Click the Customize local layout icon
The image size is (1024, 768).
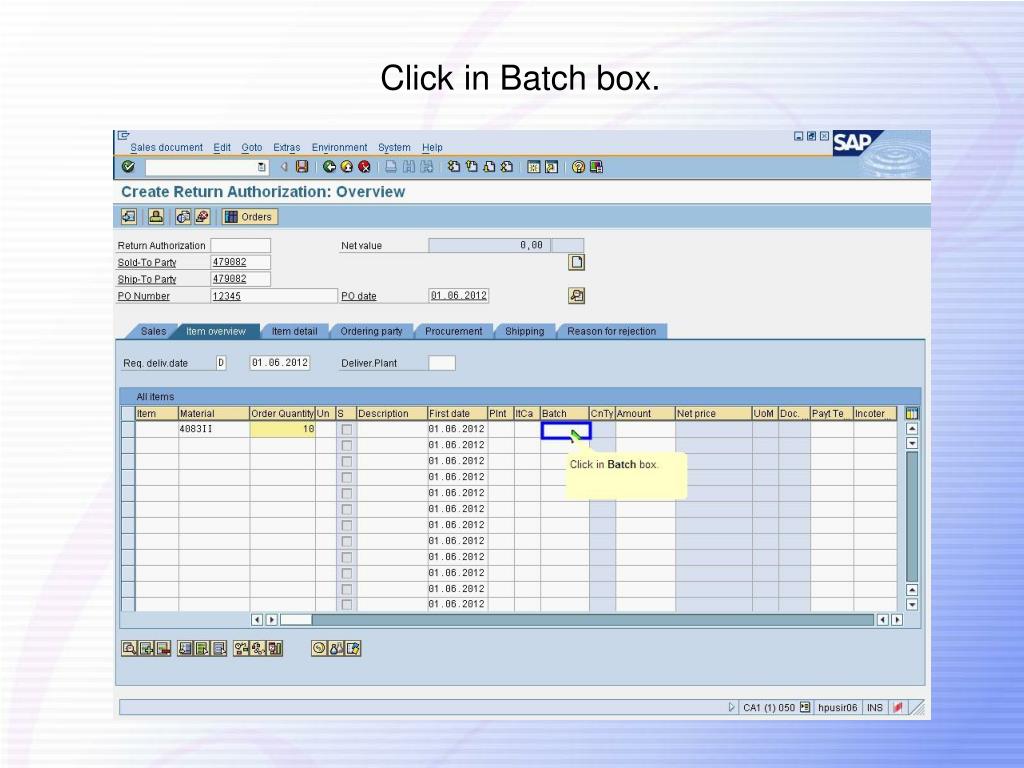coord(596,167)
